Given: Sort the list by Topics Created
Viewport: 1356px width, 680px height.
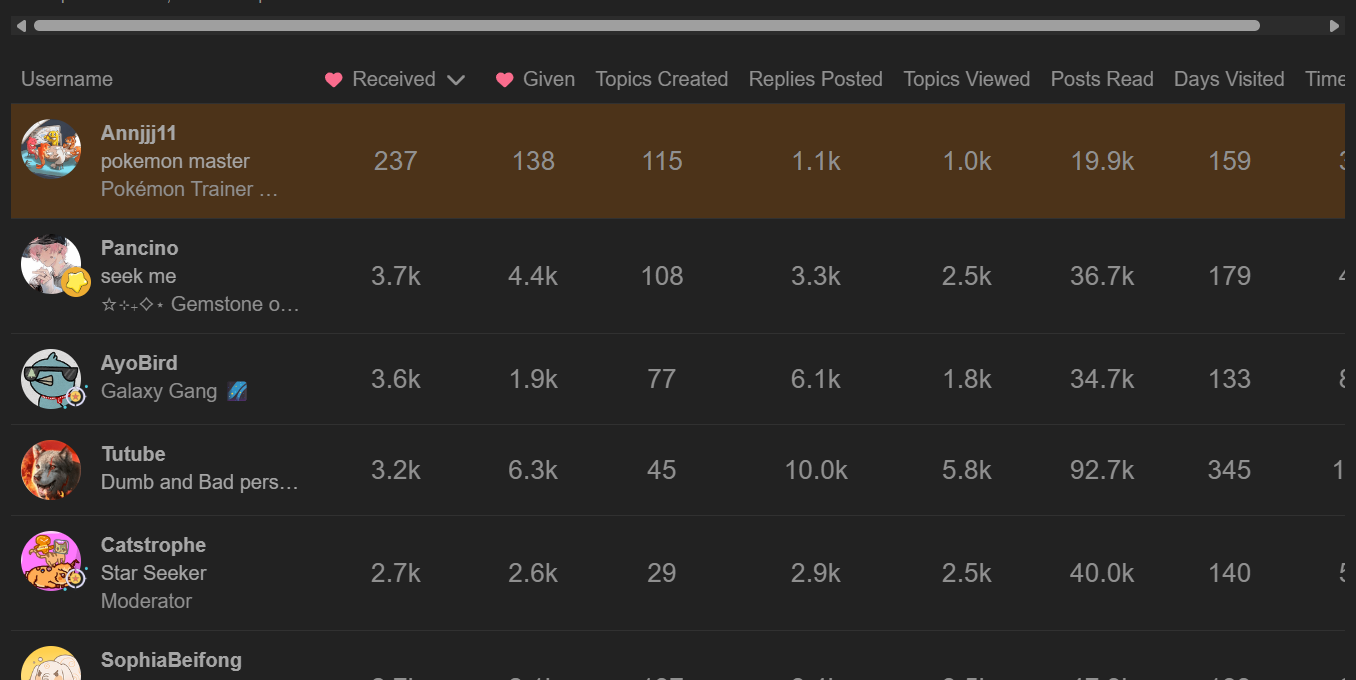Looking at the screenshot, I should click(662, 79).
